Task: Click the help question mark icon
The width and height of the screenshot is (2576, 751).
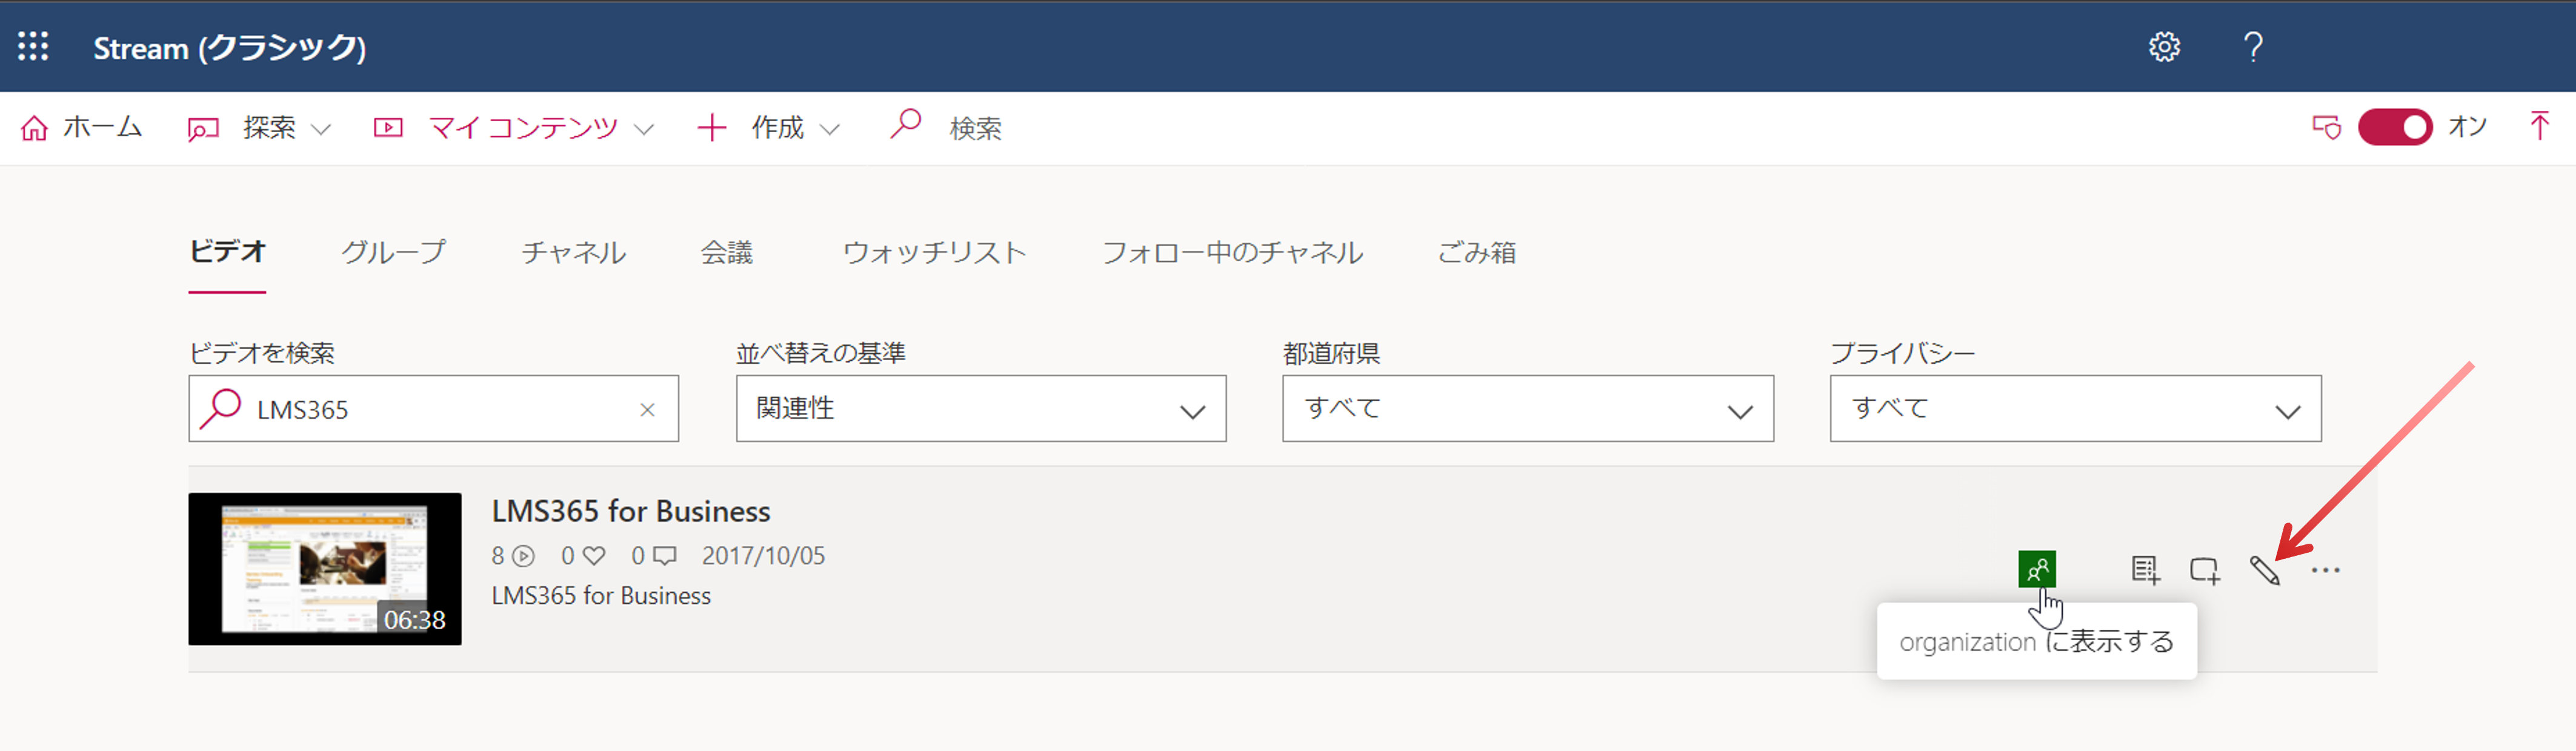Action: 2253,47
